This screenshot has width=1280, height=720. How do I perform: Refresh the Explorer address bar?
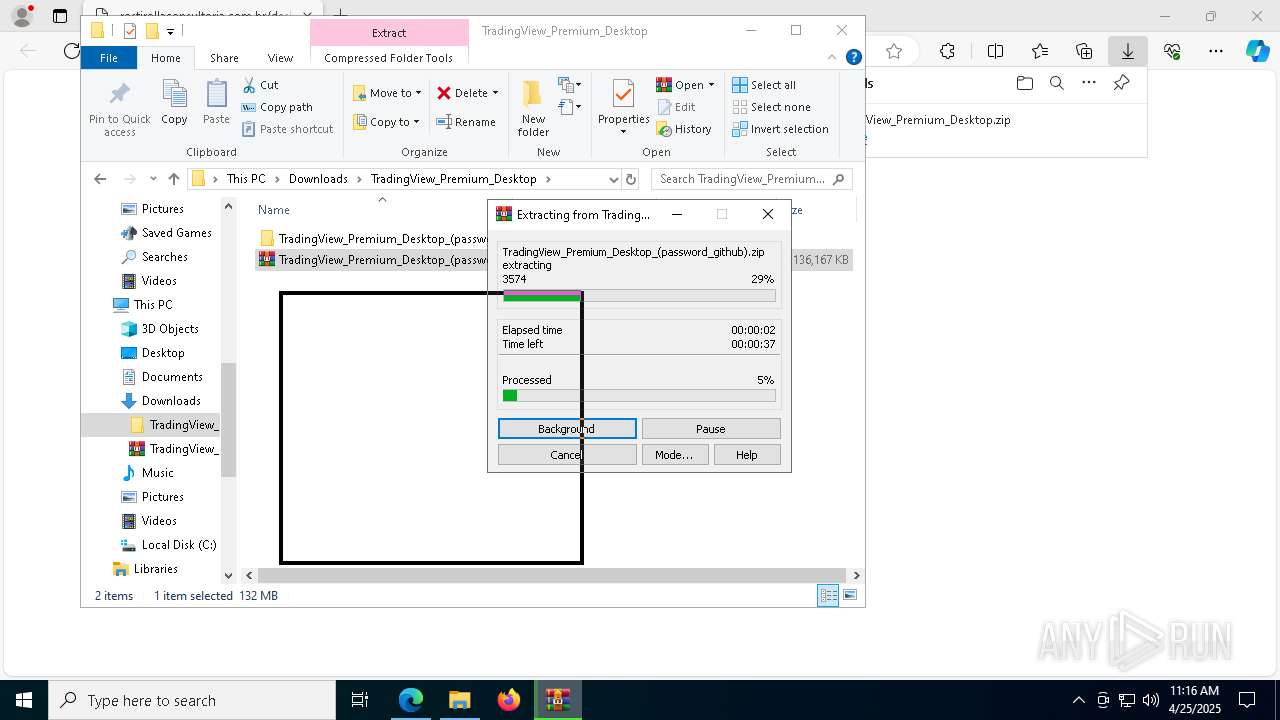[x=631, y=179]
